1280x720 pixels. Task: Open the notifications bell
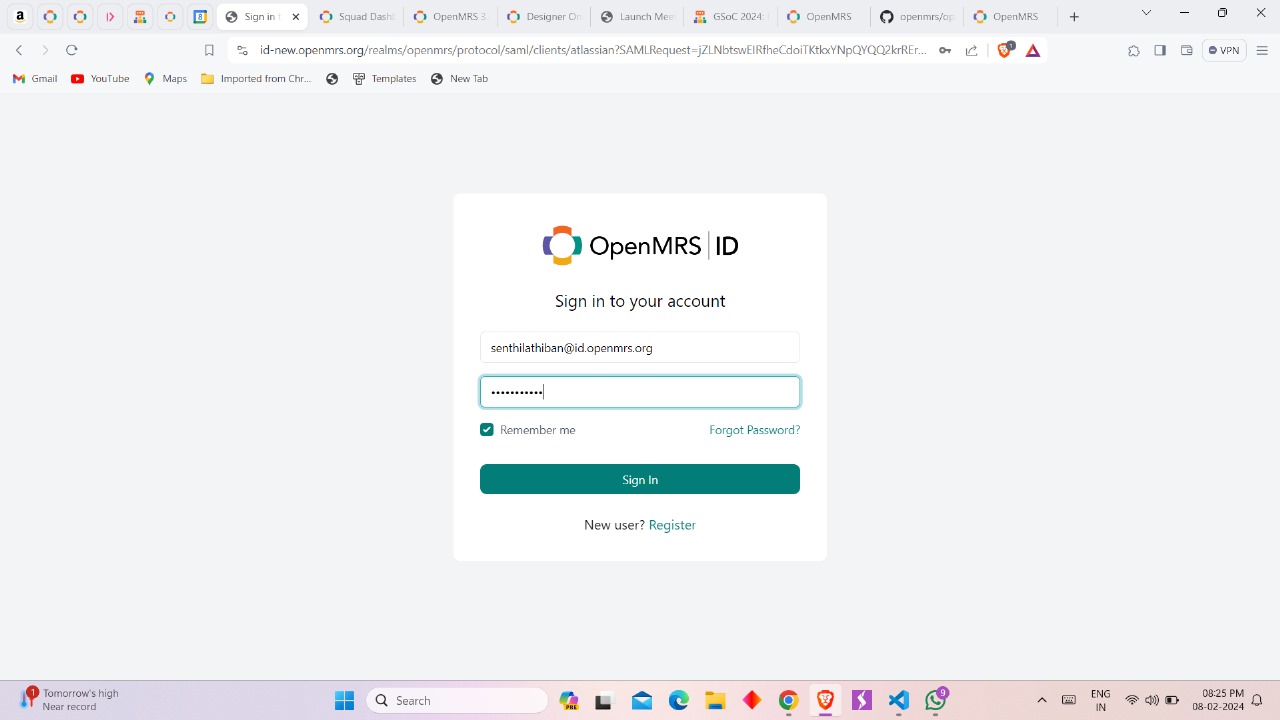click(1258, 700)
